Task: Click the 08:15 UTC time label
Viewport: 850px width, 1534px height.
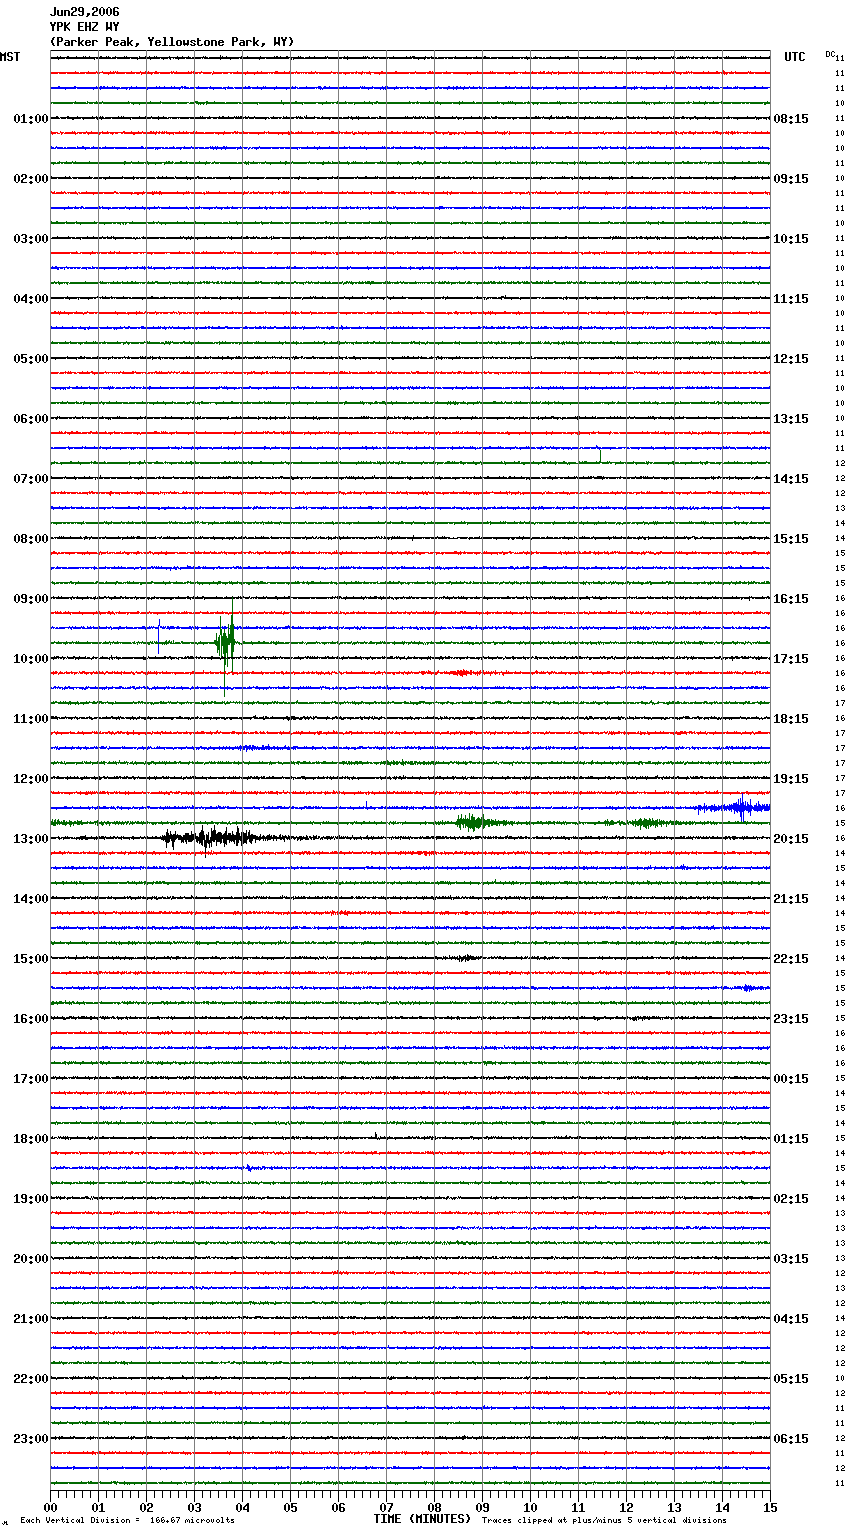Action: [791, 119]
